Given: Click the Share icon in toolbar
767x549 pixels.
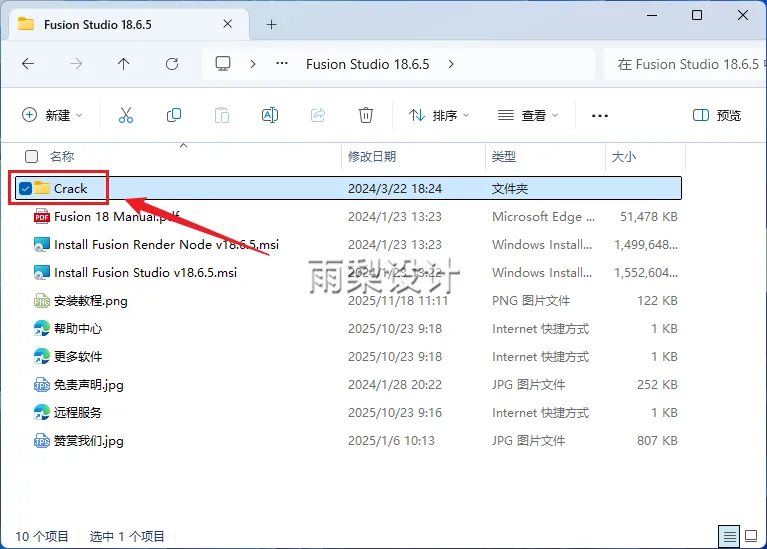Looking at the screenshot, I should pyautogui.click(x=318, y=115).
